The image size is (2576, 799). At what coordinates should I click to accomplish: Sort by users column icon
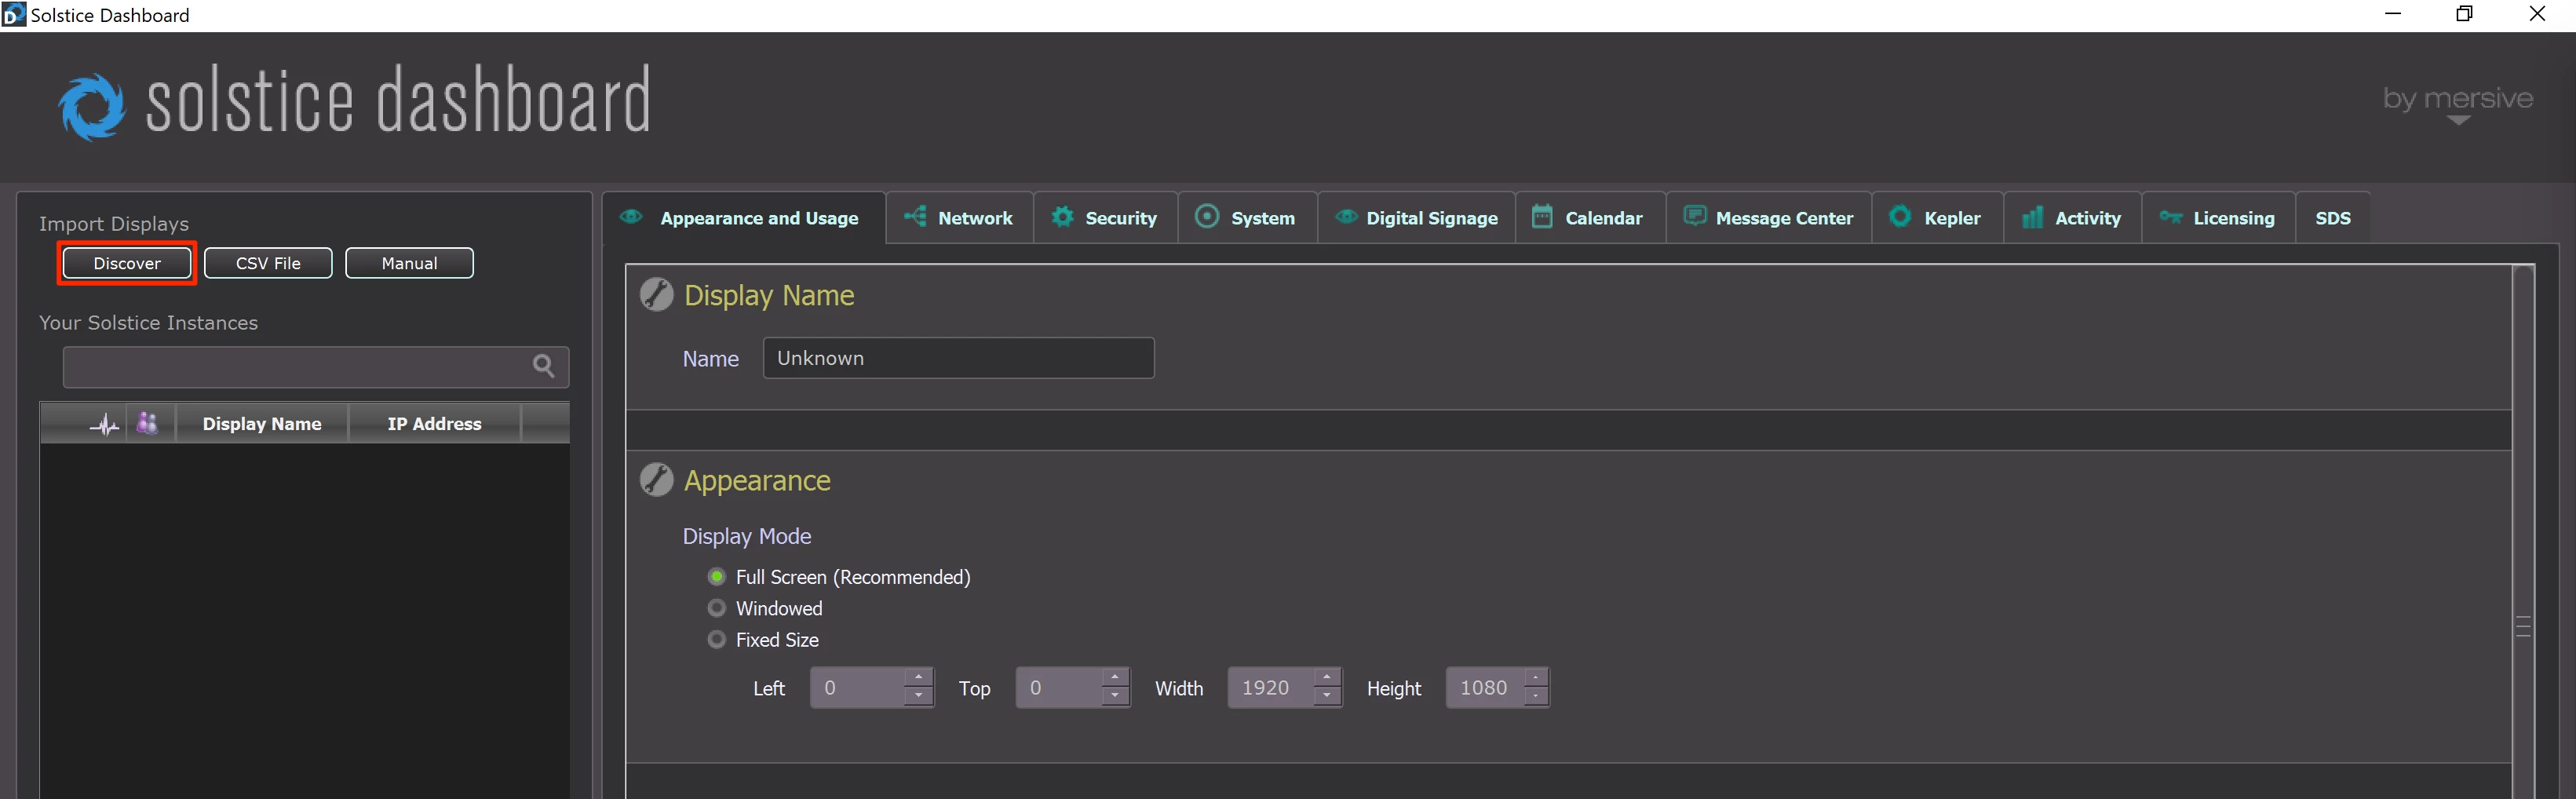coord(147,423)
